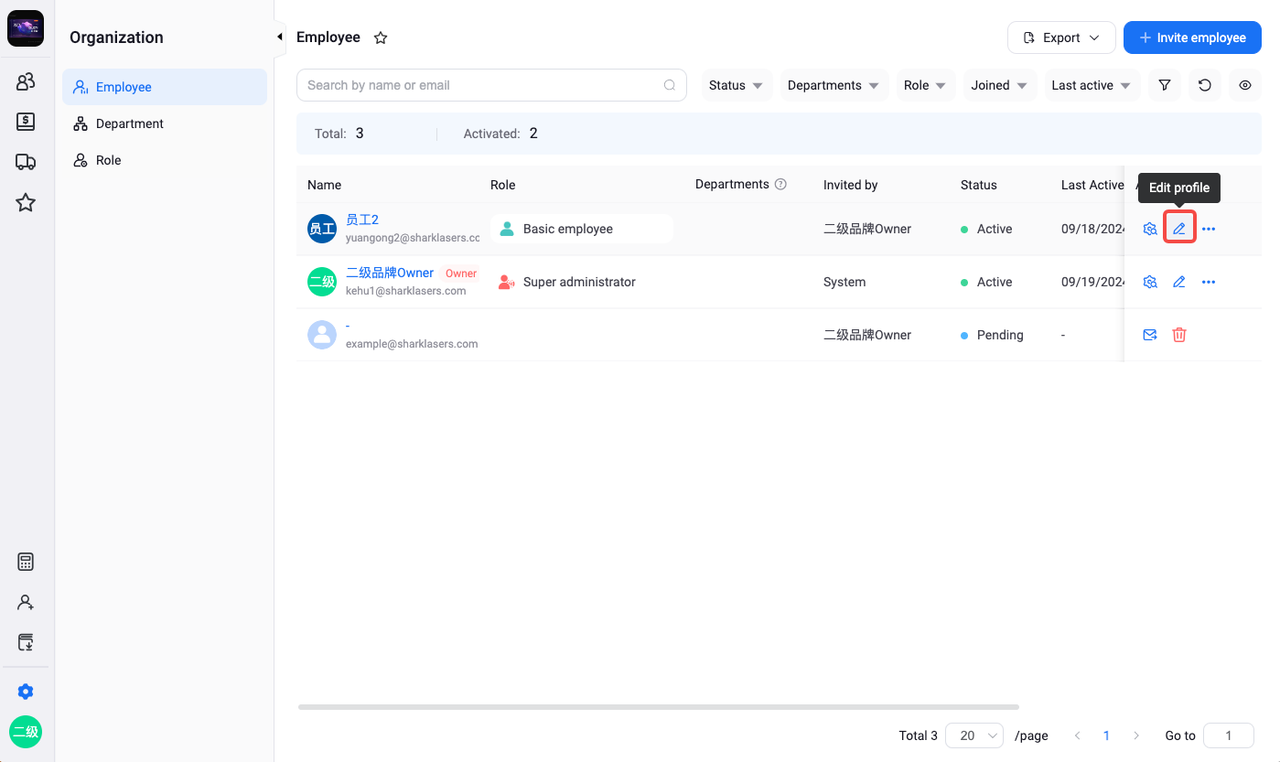Screen dimensions: 1280x762
Task: Open the workspace logo thumbnail in the sidebar
Action: [x=26, y=29]
